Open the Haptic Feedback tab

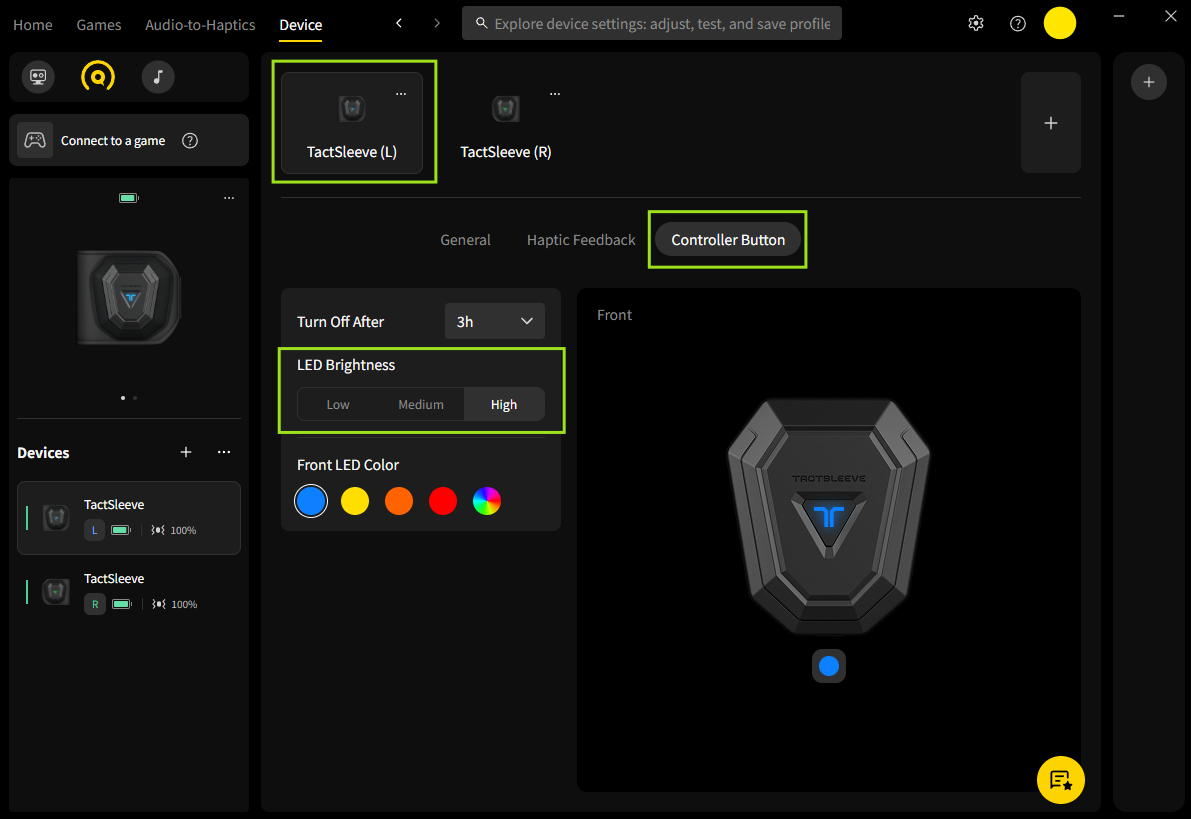pos(581,240)
